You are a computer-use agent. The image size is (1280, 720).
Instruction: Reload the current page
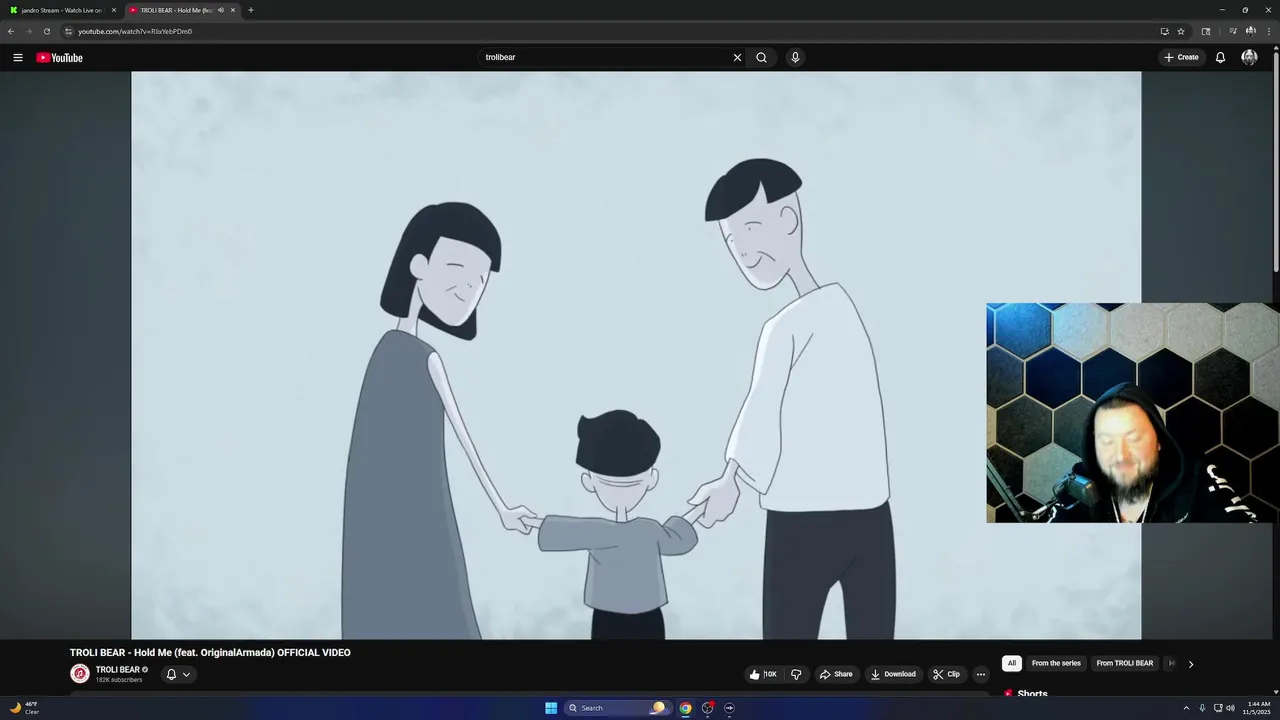(x=46, y=31)
